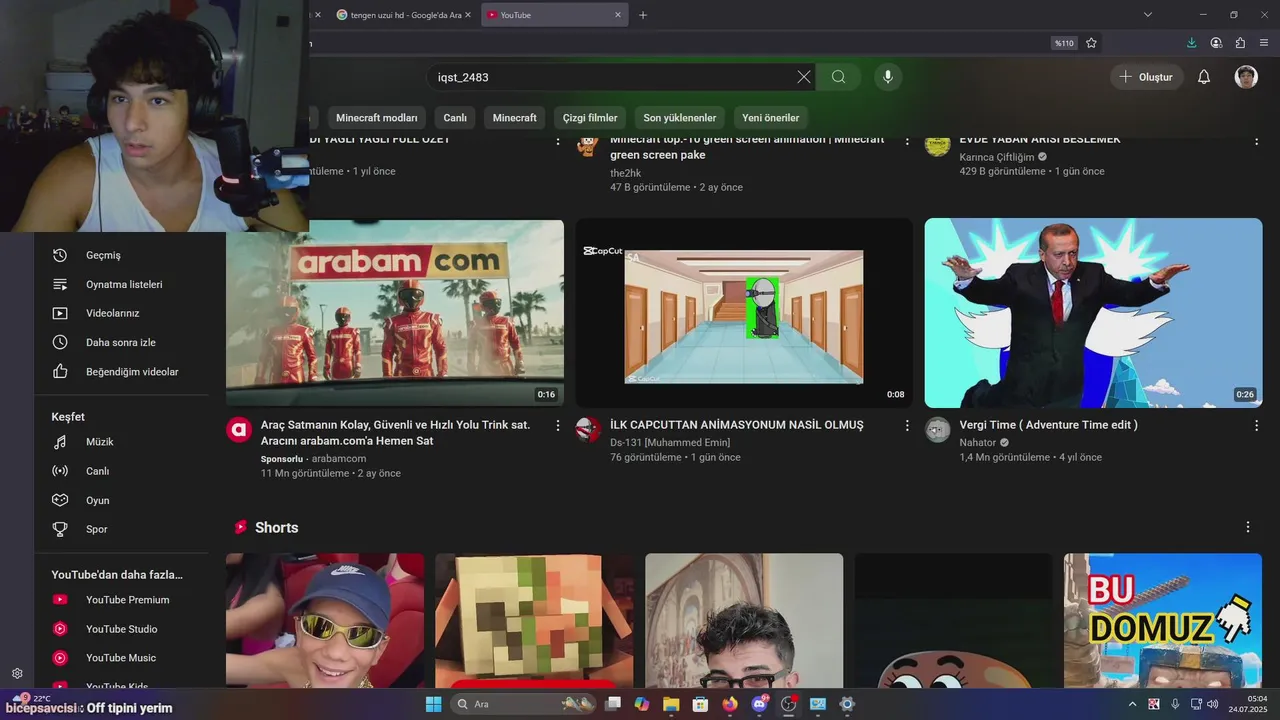Open the Minecraft zombie Short thumbnail
This screenshot has height=720, width=1280.
tap(534, 621)
